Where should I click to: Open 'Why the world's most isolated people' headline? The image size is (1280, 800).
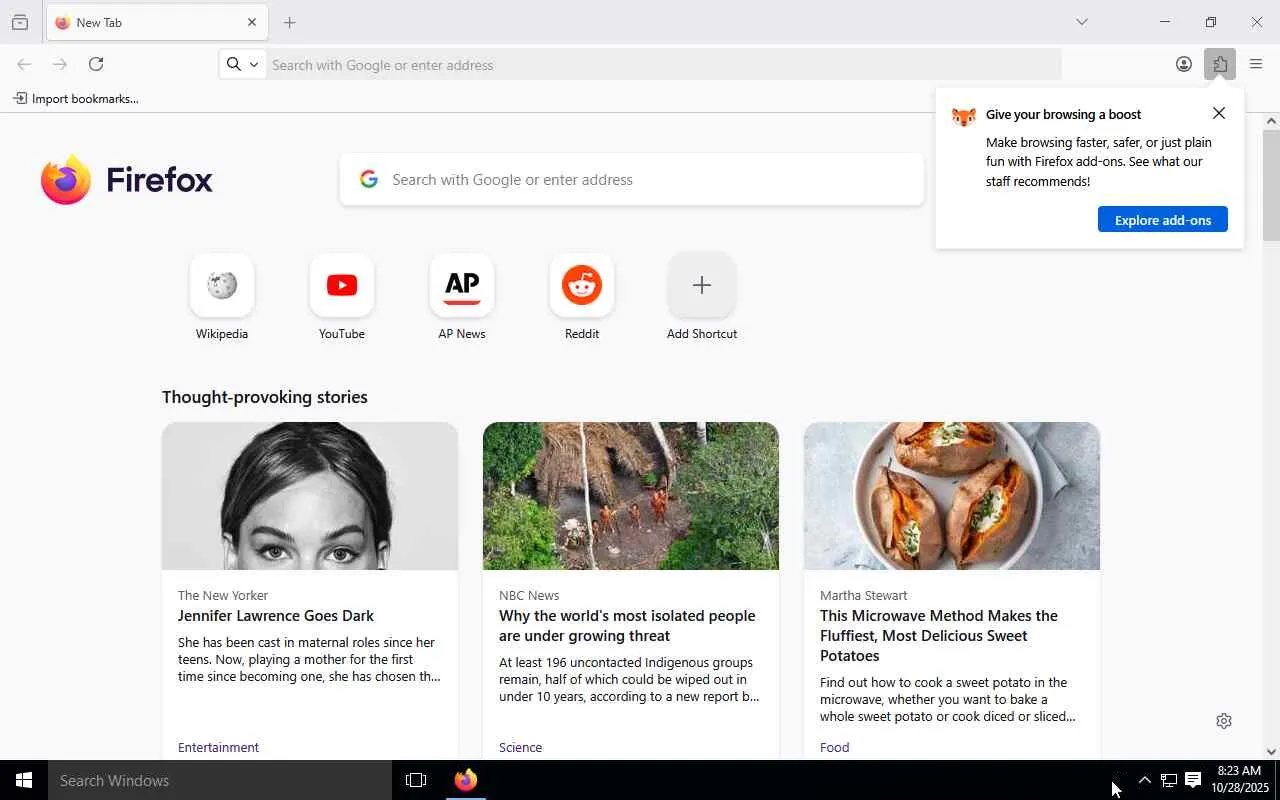(x=627, y=626)
